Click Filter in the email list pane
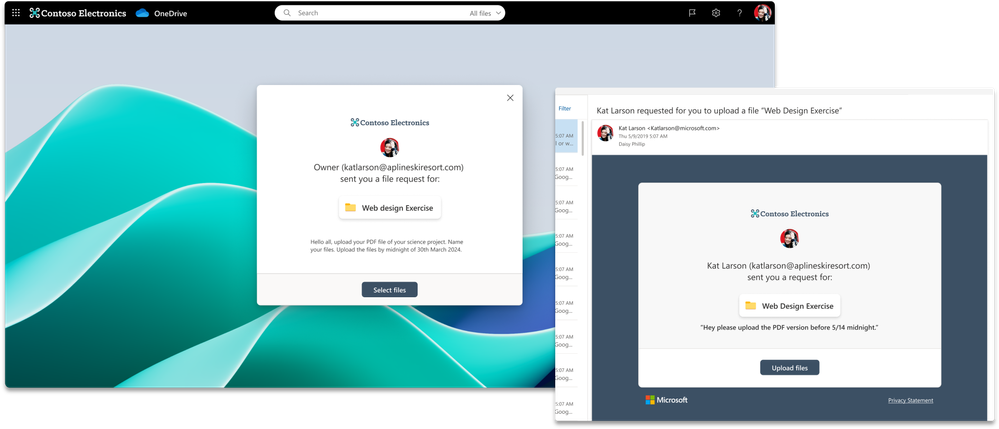The height and width of the screenshot is (429, 999). tap(564, 109)
